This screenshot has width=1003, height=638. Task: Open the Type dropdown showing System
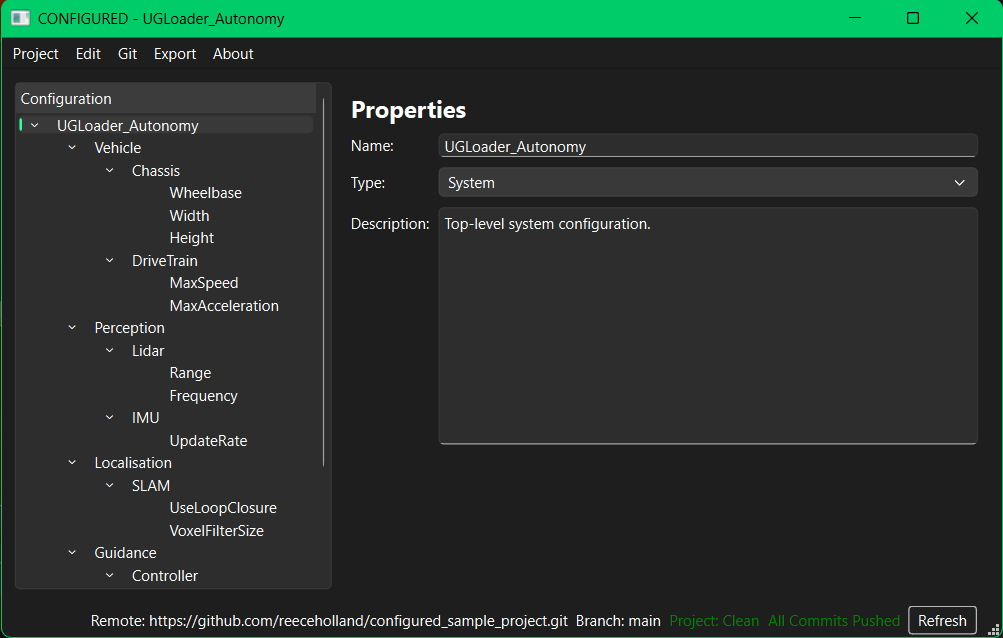tap(707, 182)
